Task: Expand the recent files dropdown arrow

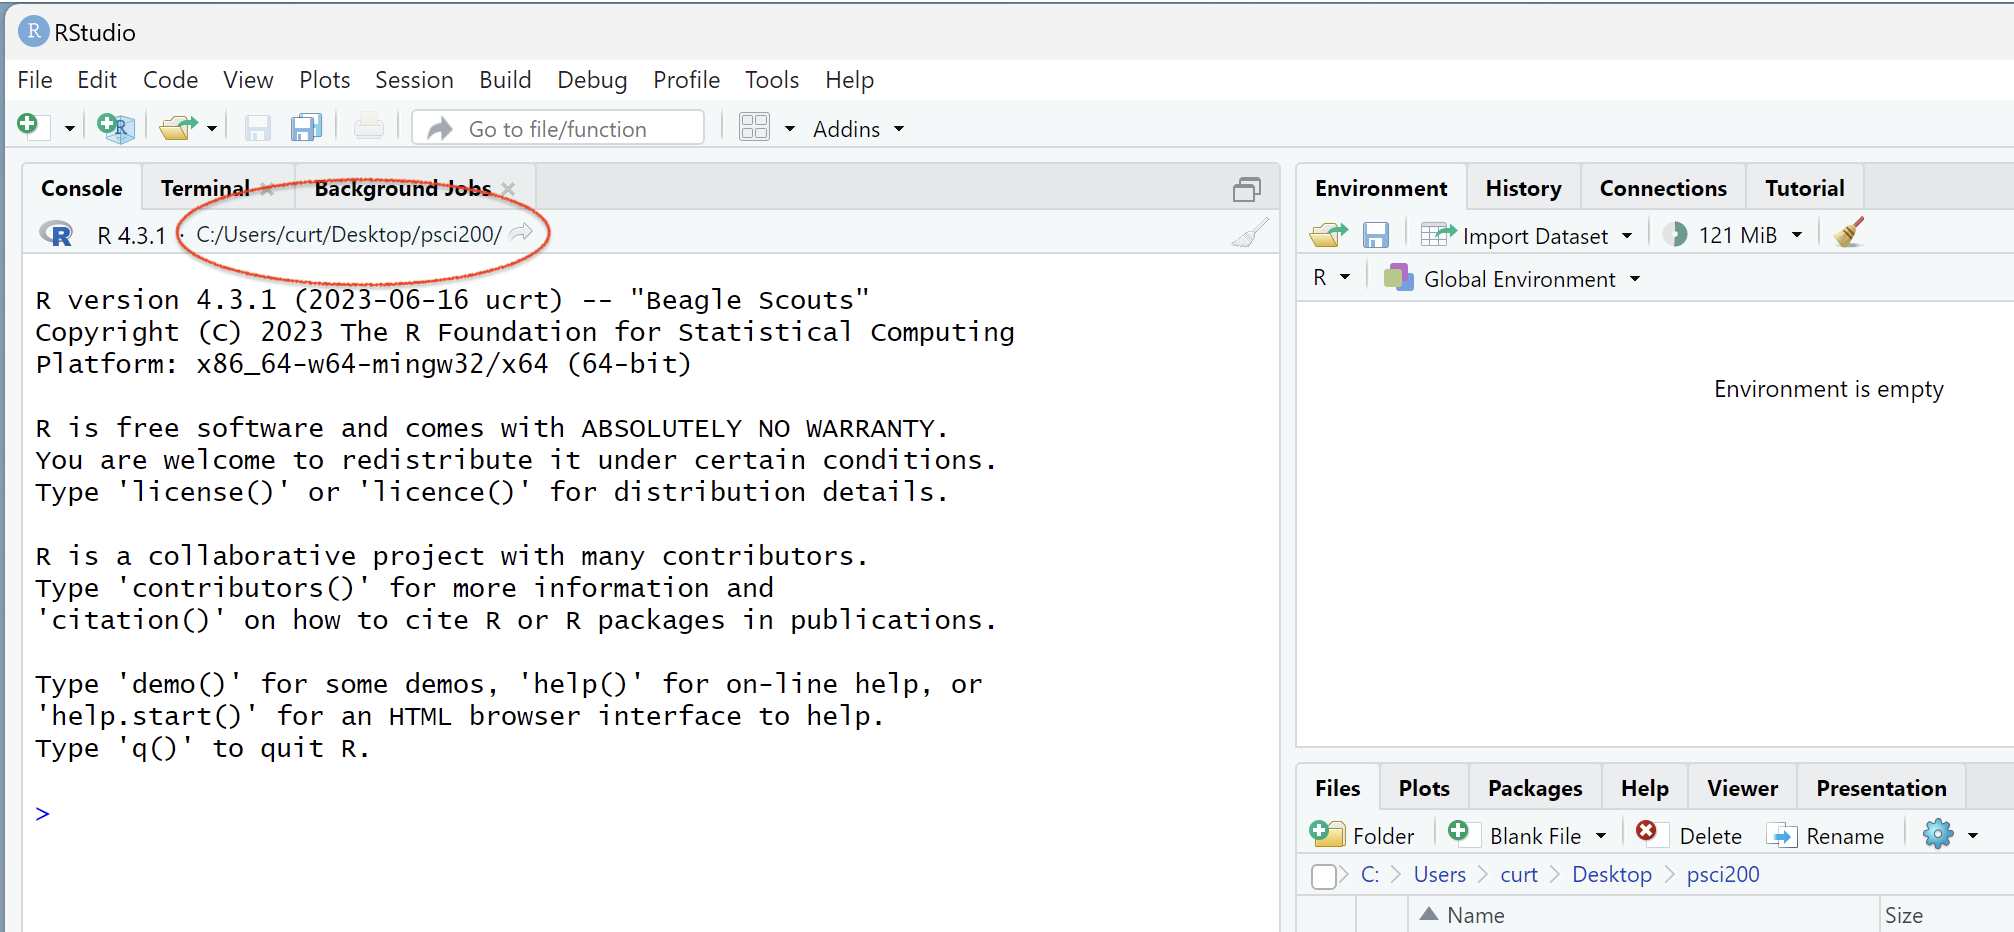Action: [211, 129]
